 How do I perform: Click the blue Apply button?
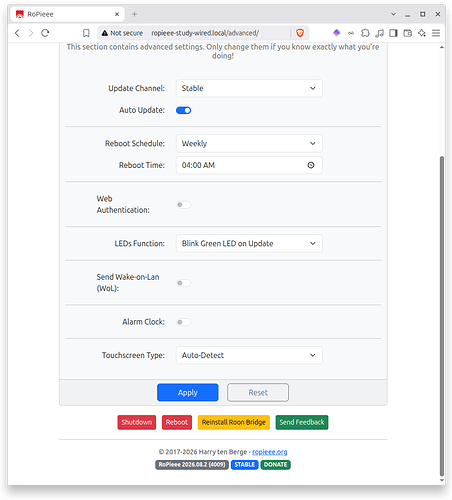(x=188, y=393)
